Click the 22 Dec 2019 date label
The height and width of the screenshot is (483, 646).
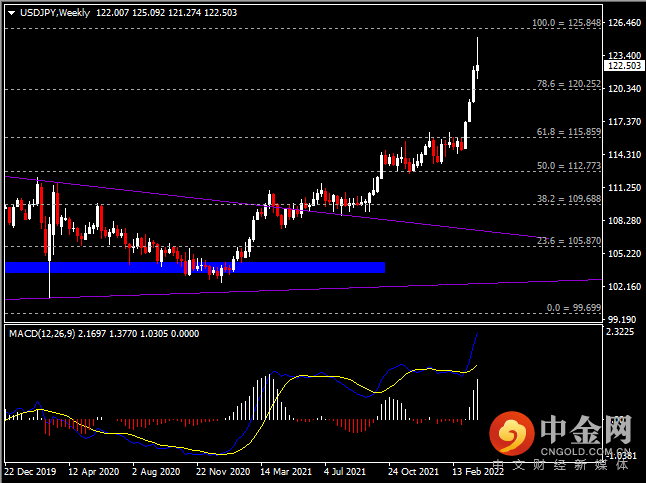tap(30, 471)
